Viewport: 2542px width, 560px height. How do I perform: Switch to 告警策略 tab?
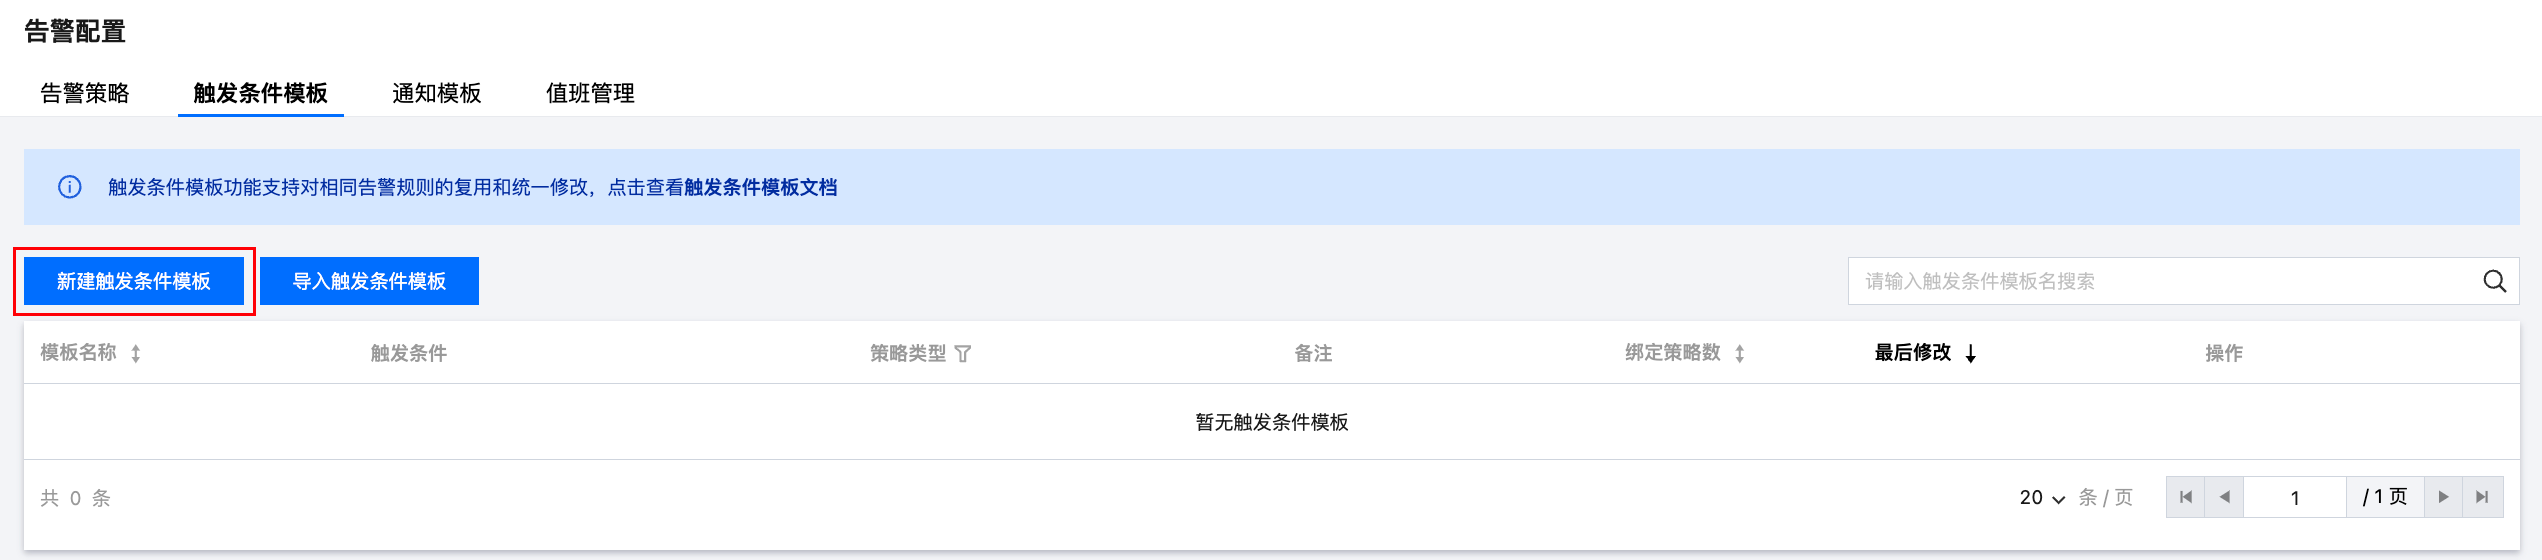coord(85,93)
